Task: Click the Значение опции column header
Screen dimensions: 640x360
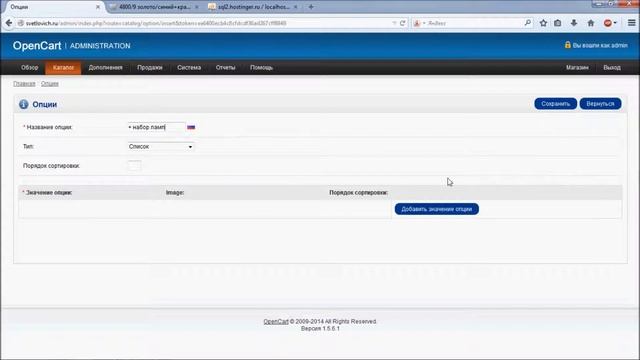Action: pyautogui.click(x=47, y=192)
